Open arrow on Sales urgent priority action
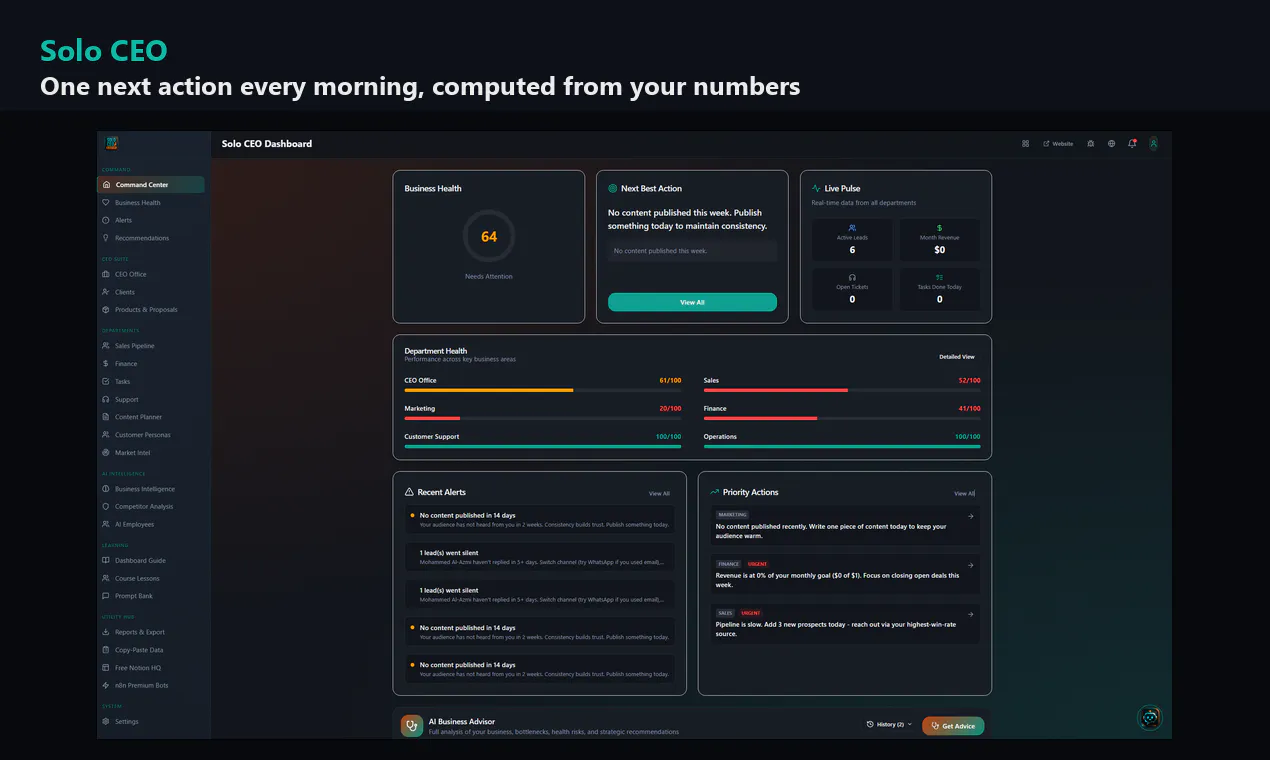Image resolution: width=1270 pixels, height=760 pixels. tap(970, 614)
